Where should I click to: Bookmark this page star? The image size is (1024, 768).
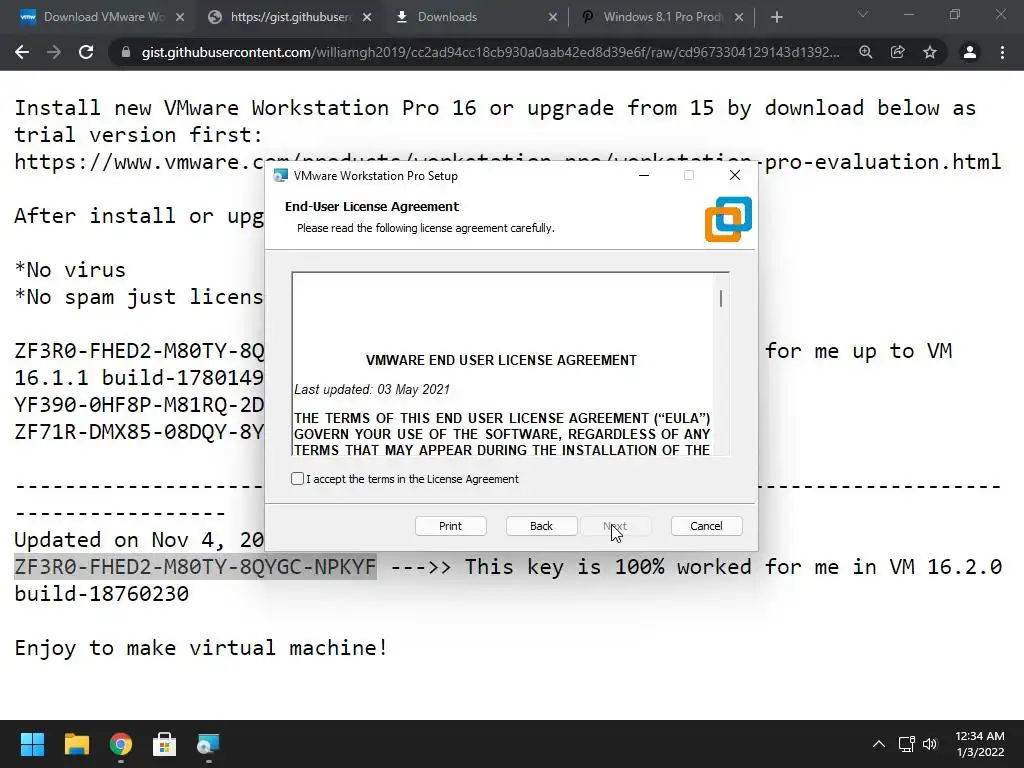click(930, 52)
